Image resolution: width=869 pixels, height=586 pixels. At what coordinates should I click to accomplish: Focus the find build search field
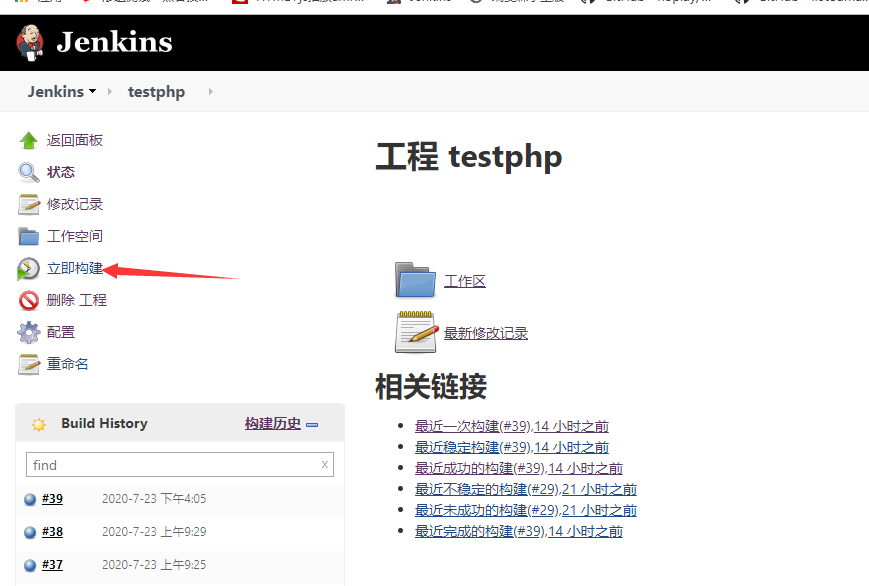180,465
